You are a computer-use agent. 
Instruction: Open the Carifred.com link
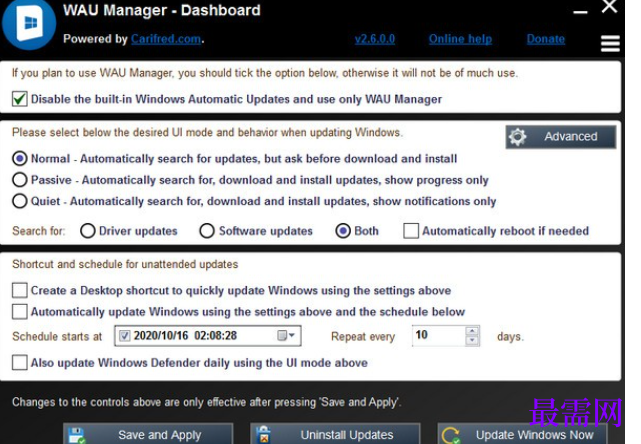coord(166,39)
